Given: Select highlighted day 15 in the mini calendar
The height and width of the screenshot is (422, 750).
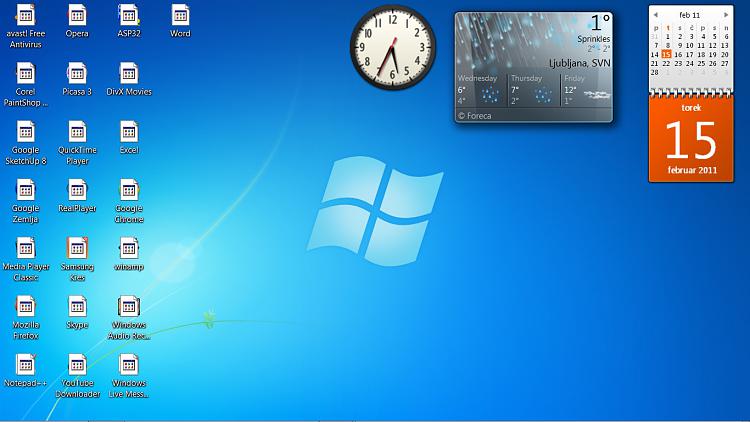Looking at the screenshot, I should (666, 54).
